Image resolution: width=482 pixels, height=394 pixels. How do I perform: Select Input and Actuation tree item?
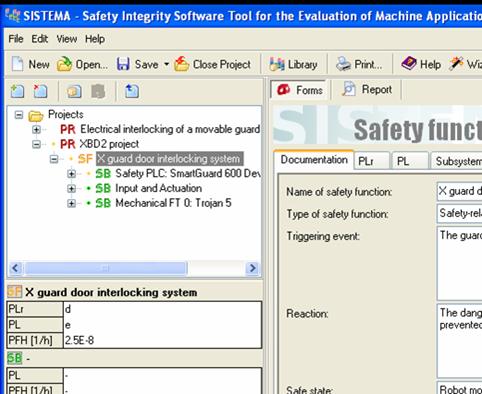[x=158, y=188]
